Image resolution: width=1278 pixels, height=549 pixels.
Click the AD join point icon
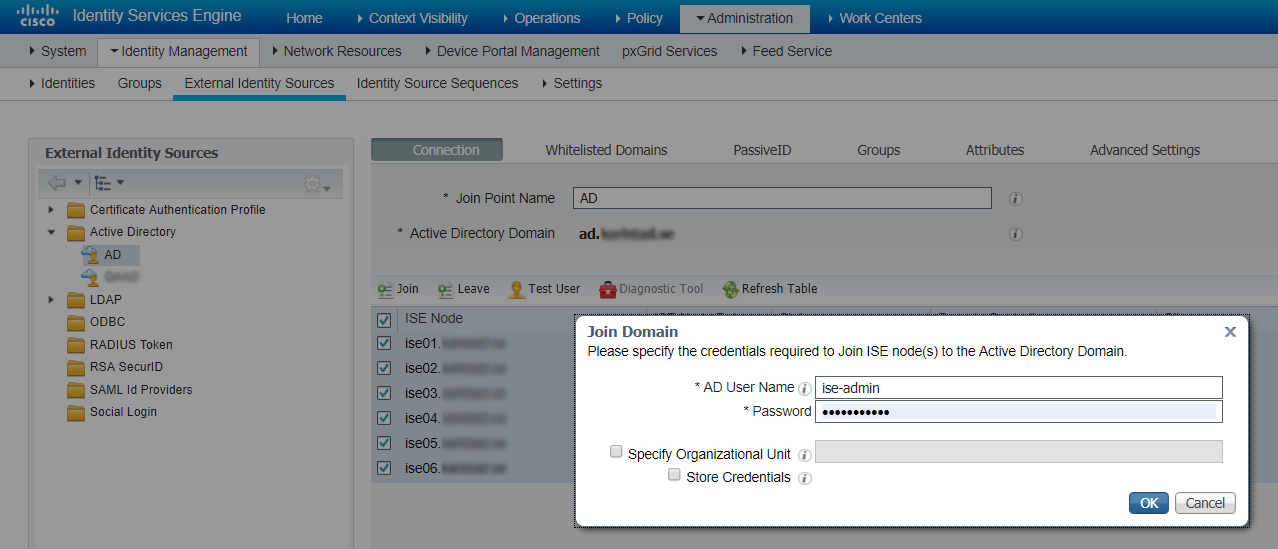point(90,255)
